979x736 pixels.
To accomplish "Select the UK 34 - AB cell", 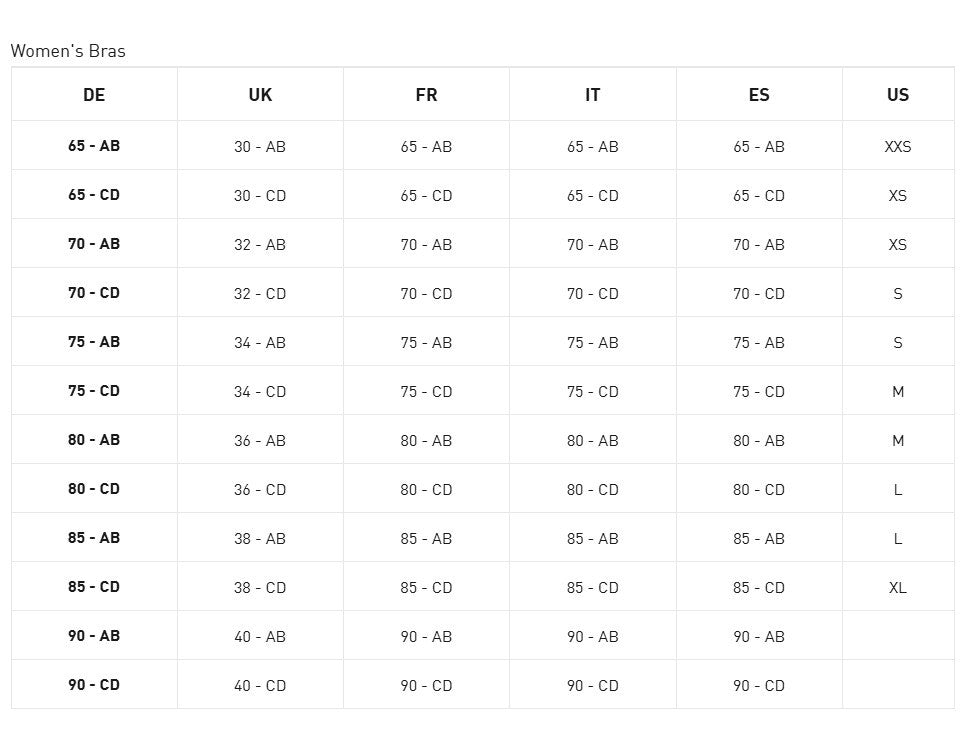I will tap(260, 343).
